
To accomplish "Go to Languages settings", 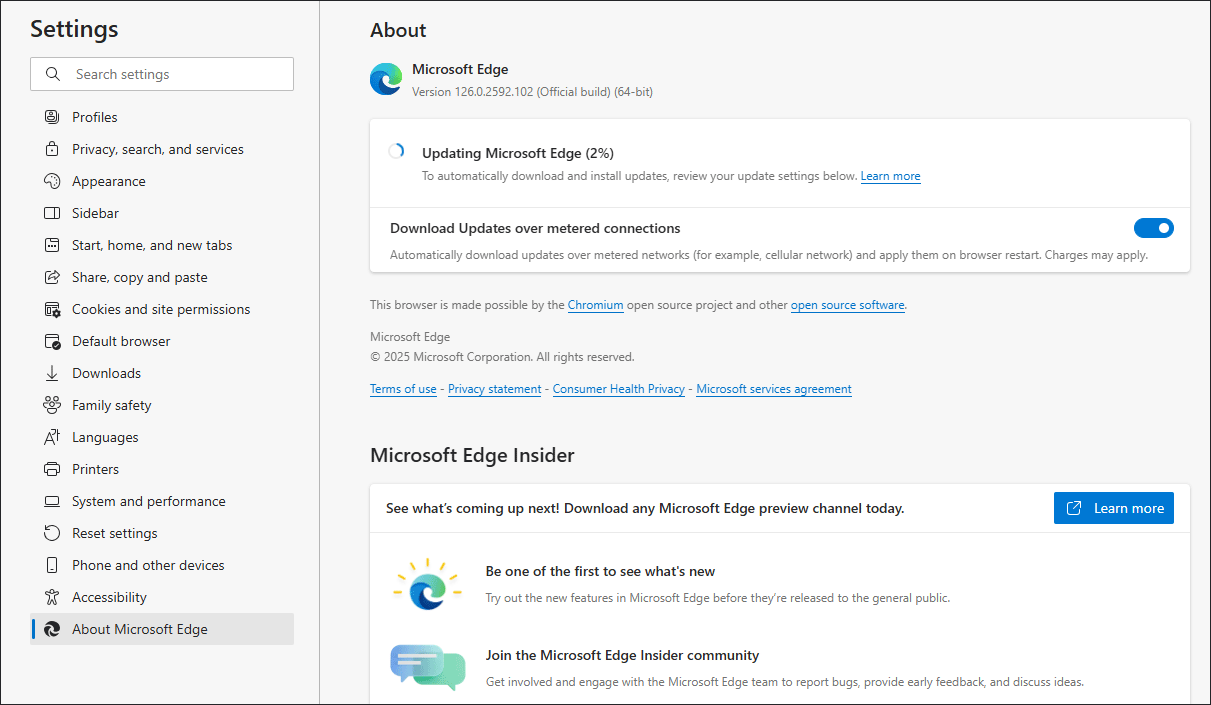I will pos(162,437).
